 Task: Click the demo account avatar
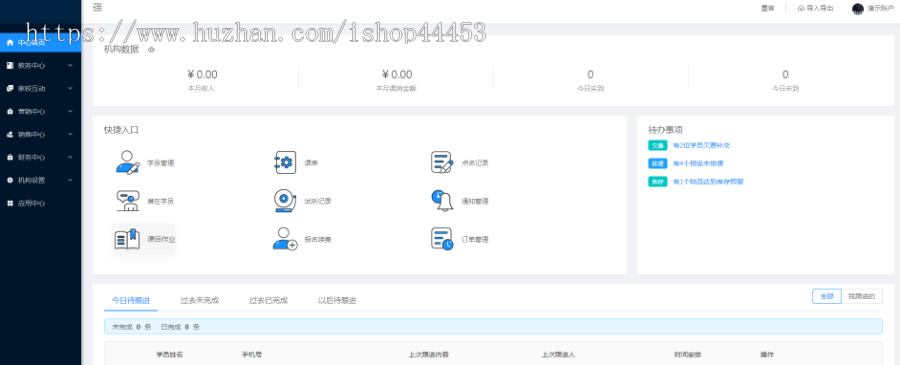click(x=858, y=9)
